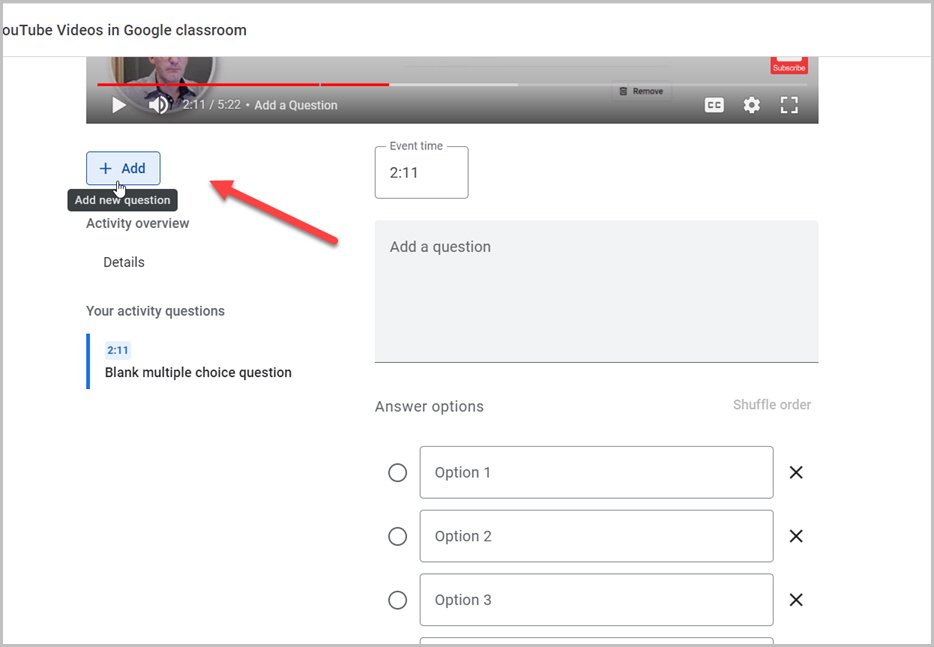Select radio button for Option 2
934x647 pixels.
pyautogui.click(x=398, y=536)
